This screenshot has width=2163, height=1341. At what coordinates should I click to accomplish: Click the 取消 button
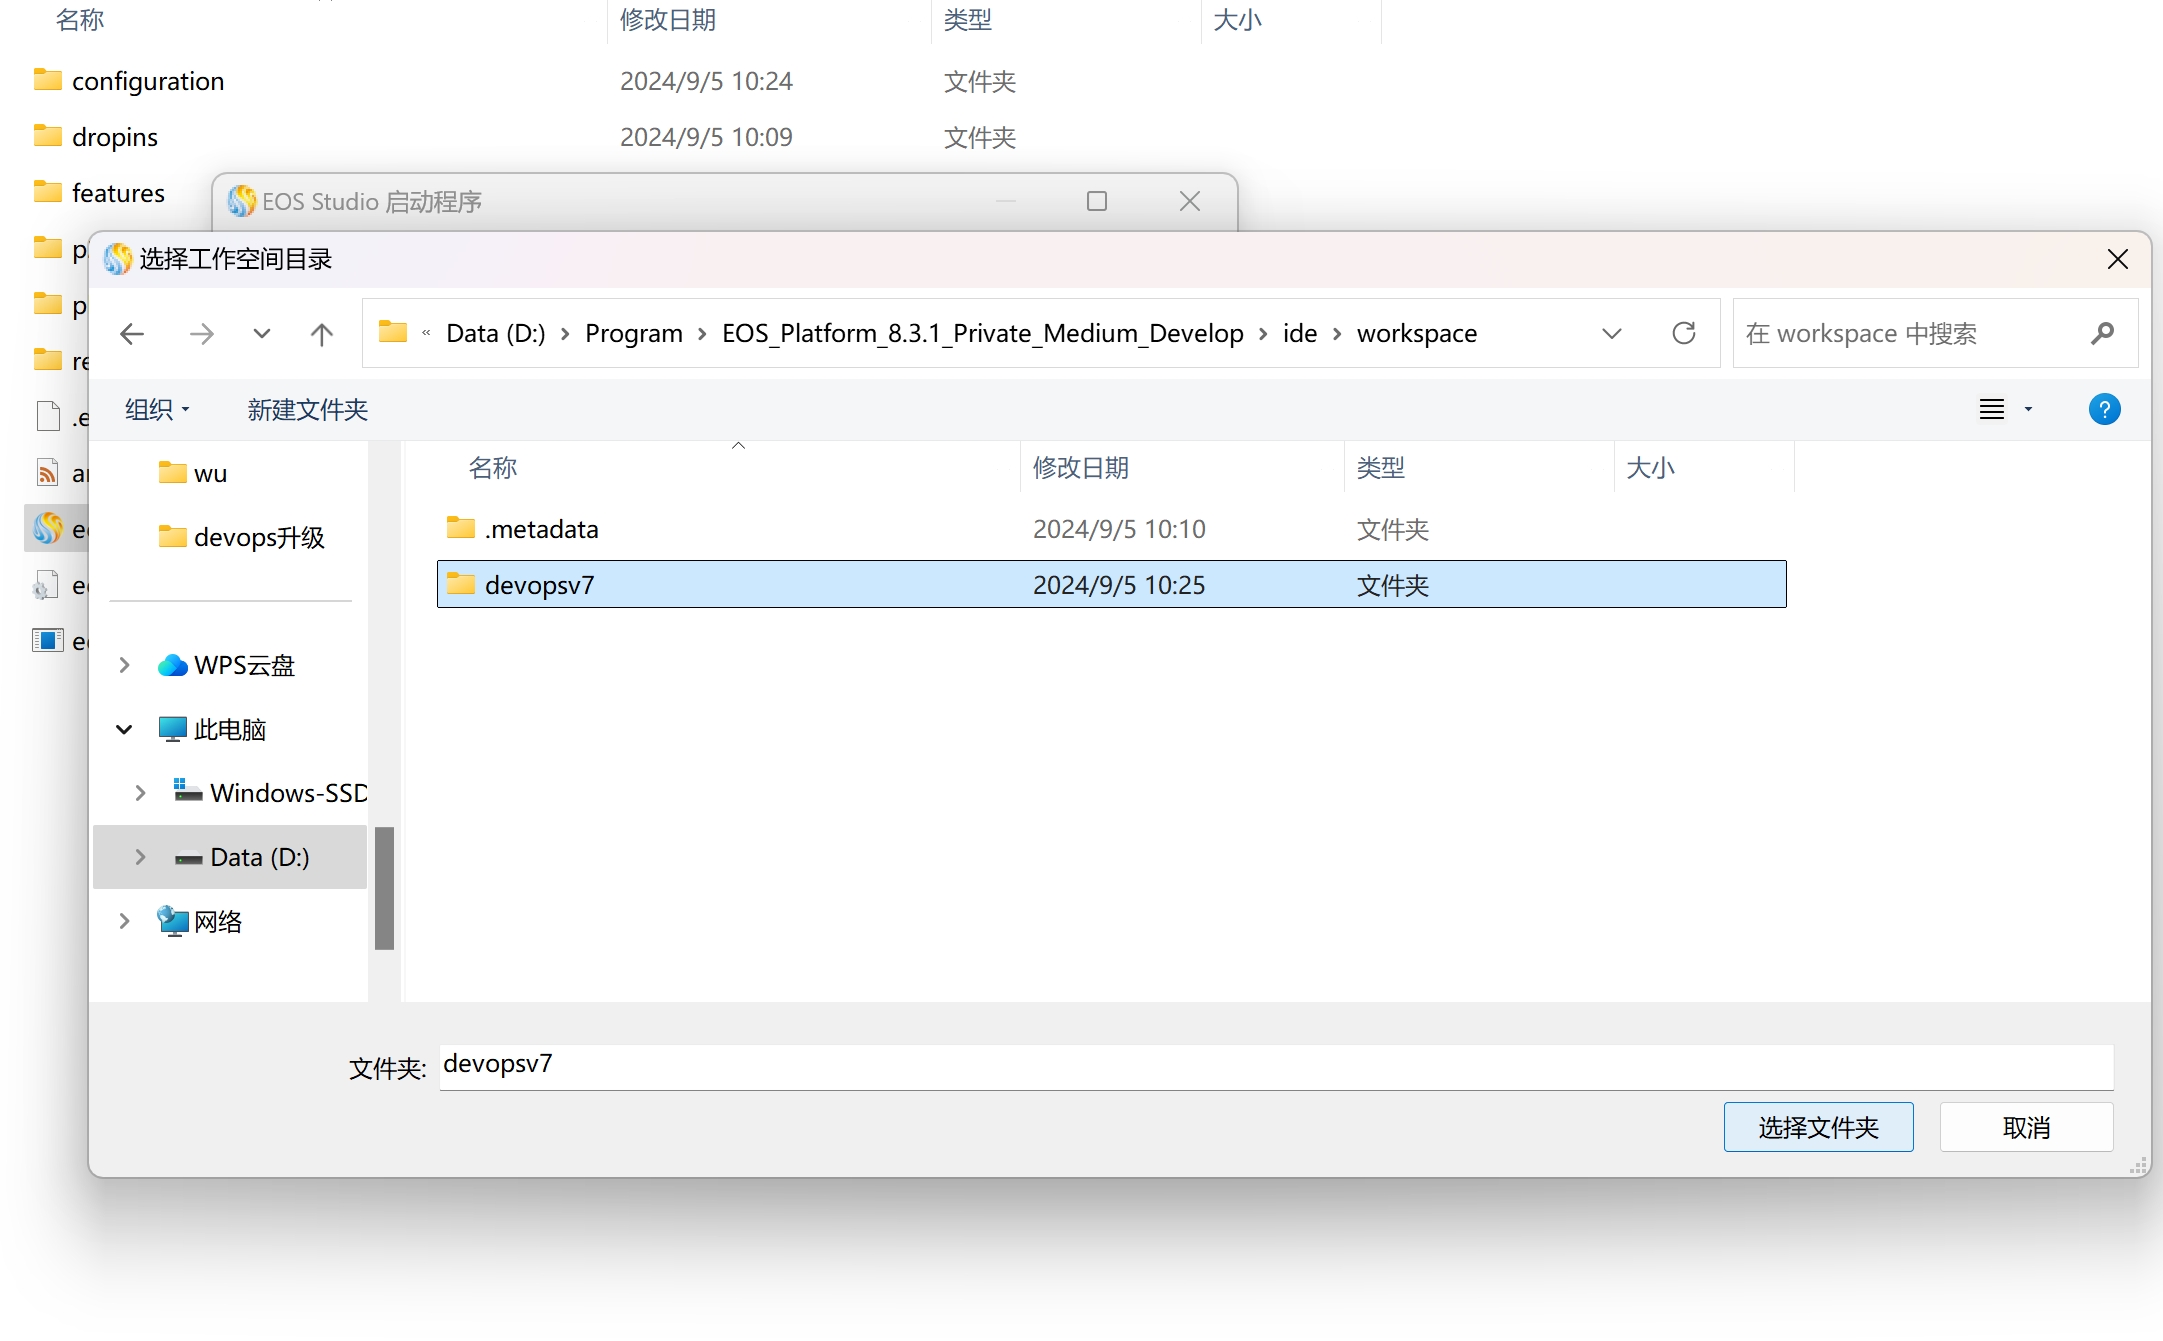(x=2026, y=1127)
